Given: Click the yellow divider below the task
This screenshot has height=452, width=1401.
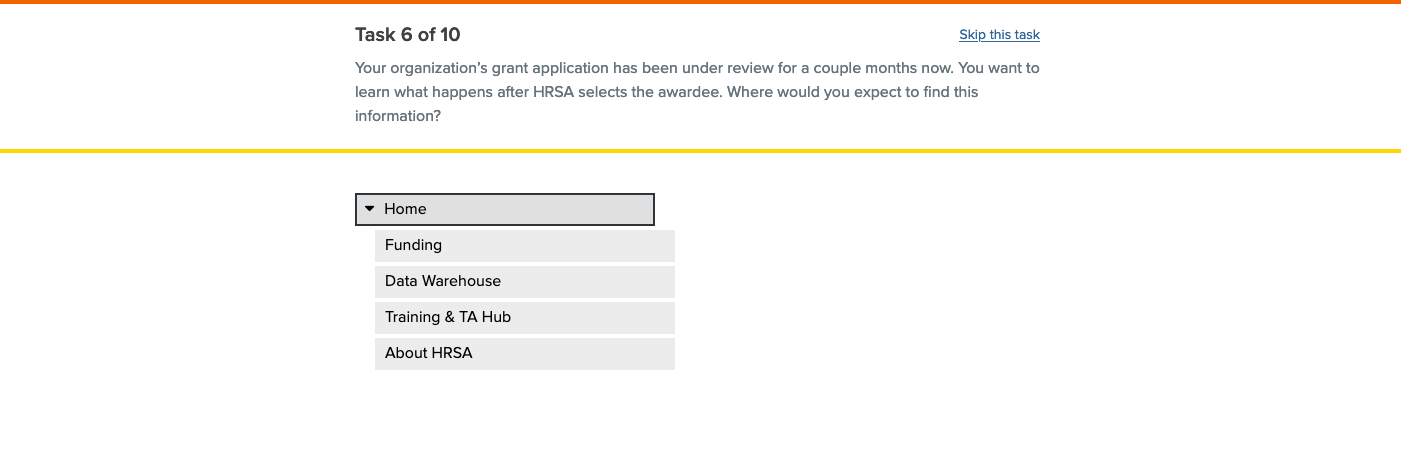Looking at the screenshot, I should (x=700, y=151).
